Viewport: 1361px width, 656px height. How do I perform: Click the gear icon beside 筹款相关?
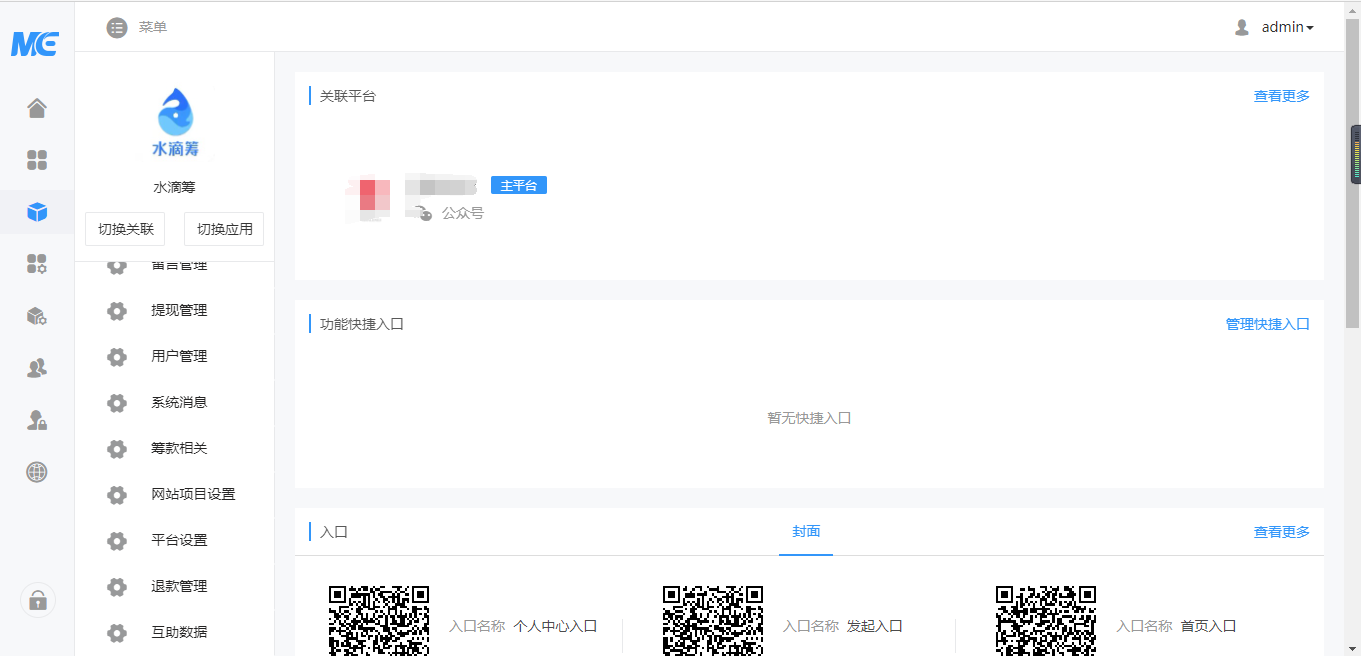117,449
